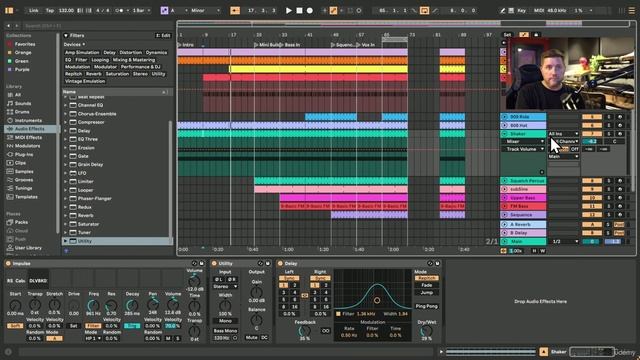640x360 pixels.
Task: Click the Stop transport button
Action: 299,11
